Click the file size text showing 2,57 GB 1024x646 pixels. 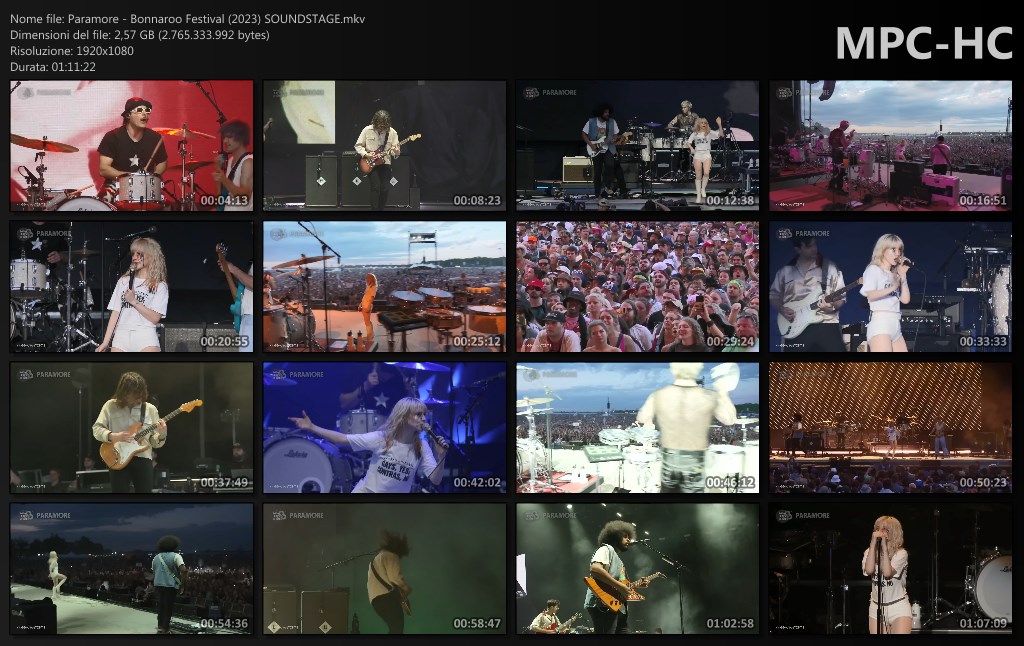coord(139,35)
